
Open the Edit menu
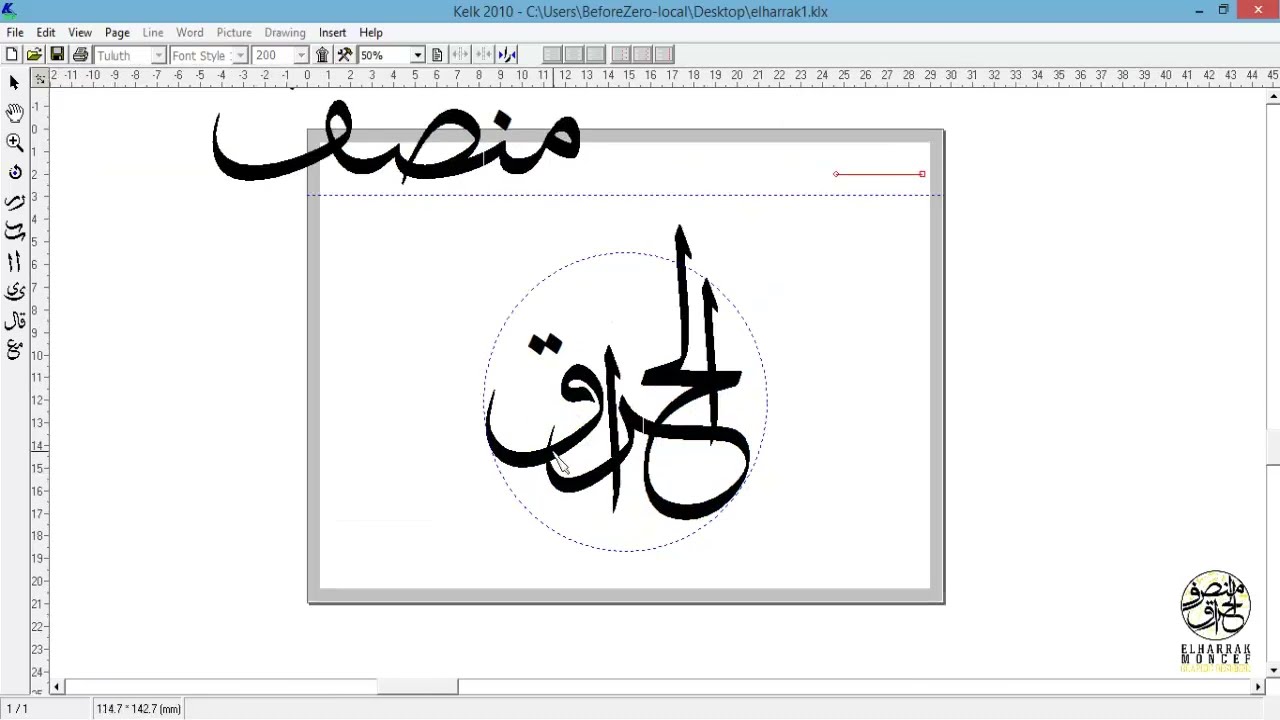pos(46,32)
